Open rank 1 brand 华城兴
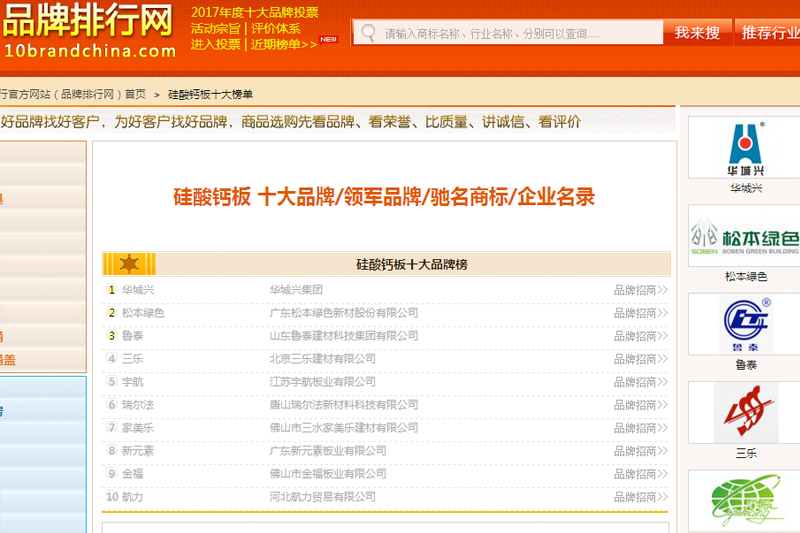This screenshot has height=533, width=800. (x=138, y=290)
